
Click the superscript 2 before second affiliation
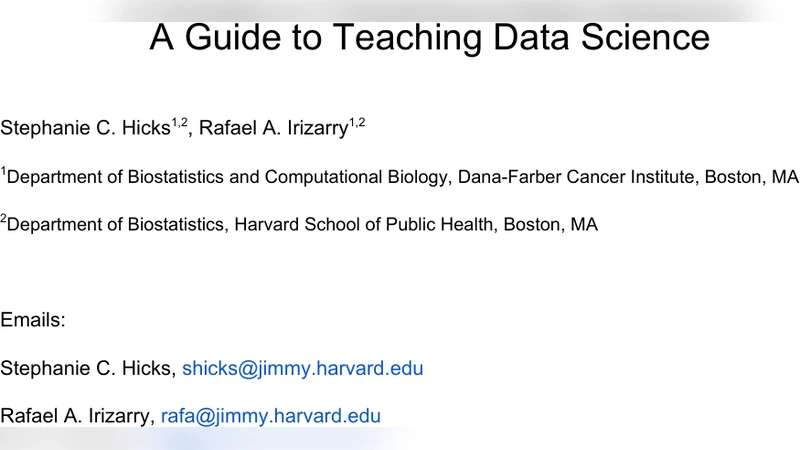point(3,220)
